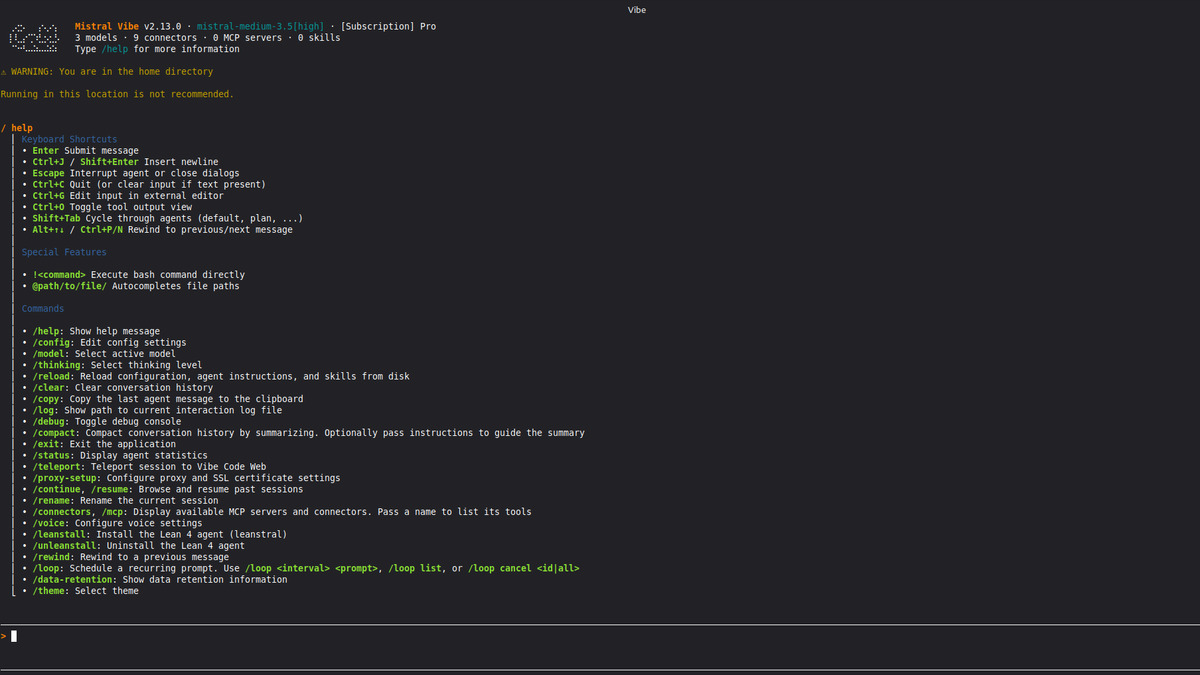Click the Ctrl+C Quit shortcut line
The height and width of the screenshot is (675, 1200).
(144, 184)
